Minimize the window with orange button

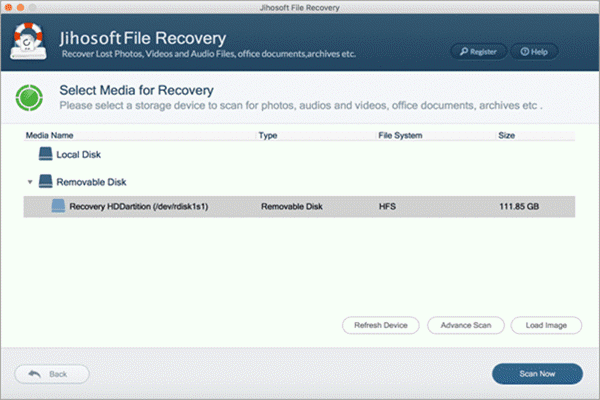point(21,7)
